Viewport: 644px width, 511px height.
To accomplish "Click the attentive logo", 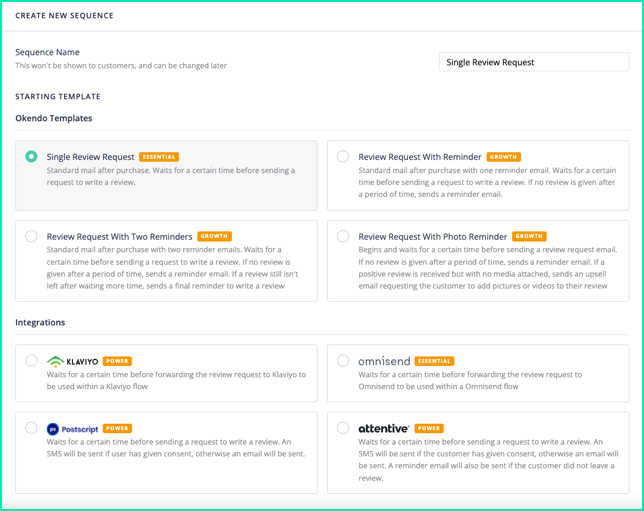I will click(x=384, y=428).
